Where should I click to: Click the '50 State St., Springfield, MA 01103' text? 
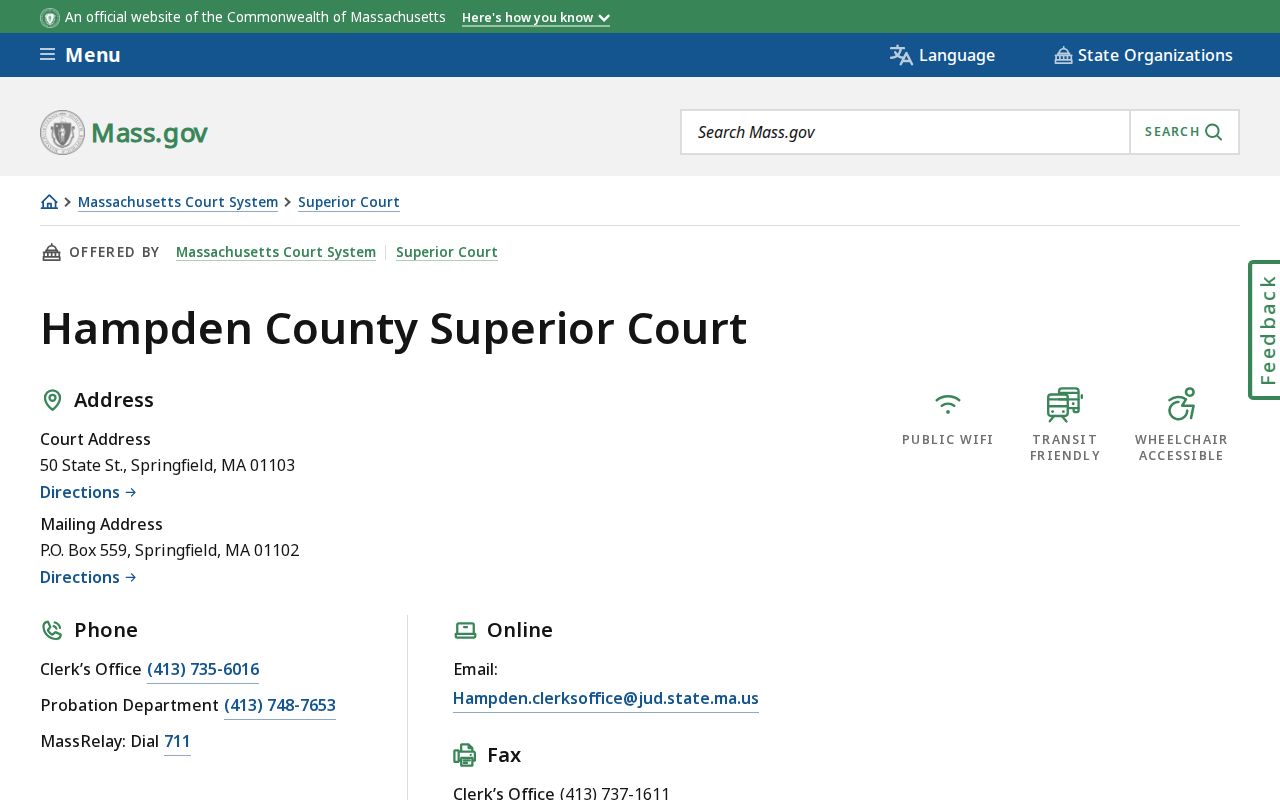point(168,465)
